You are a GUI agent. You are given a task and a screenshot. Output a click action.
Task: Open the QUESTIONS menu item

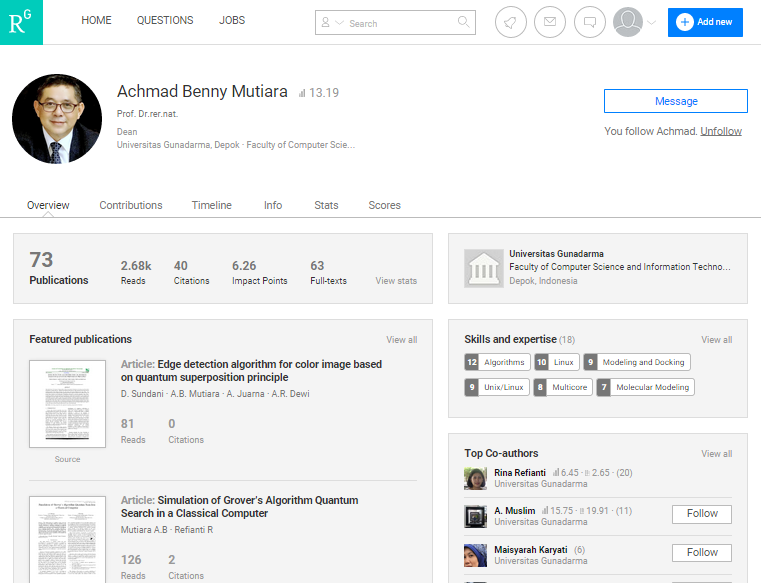pyautogui.click(x=165, y=20)
